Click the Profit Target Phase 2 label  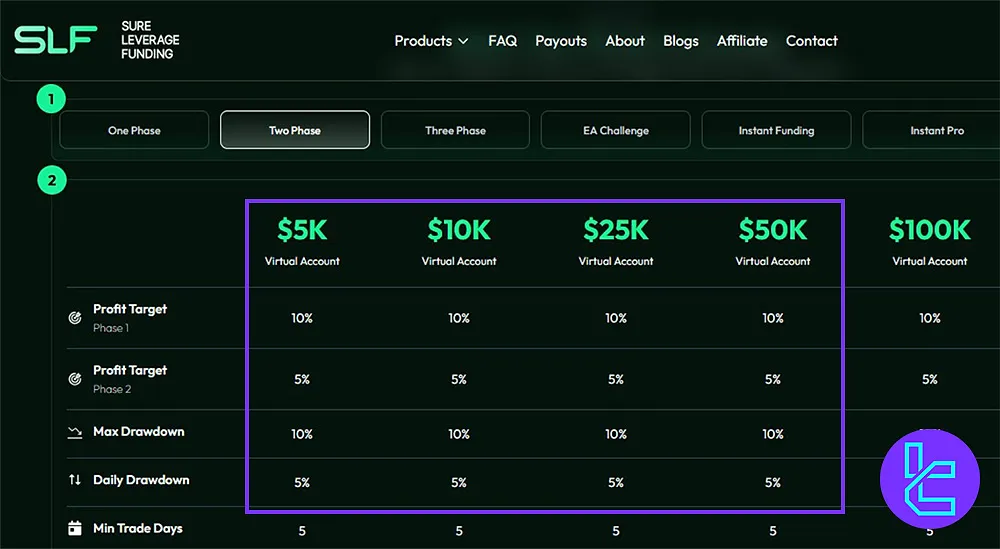130,379
